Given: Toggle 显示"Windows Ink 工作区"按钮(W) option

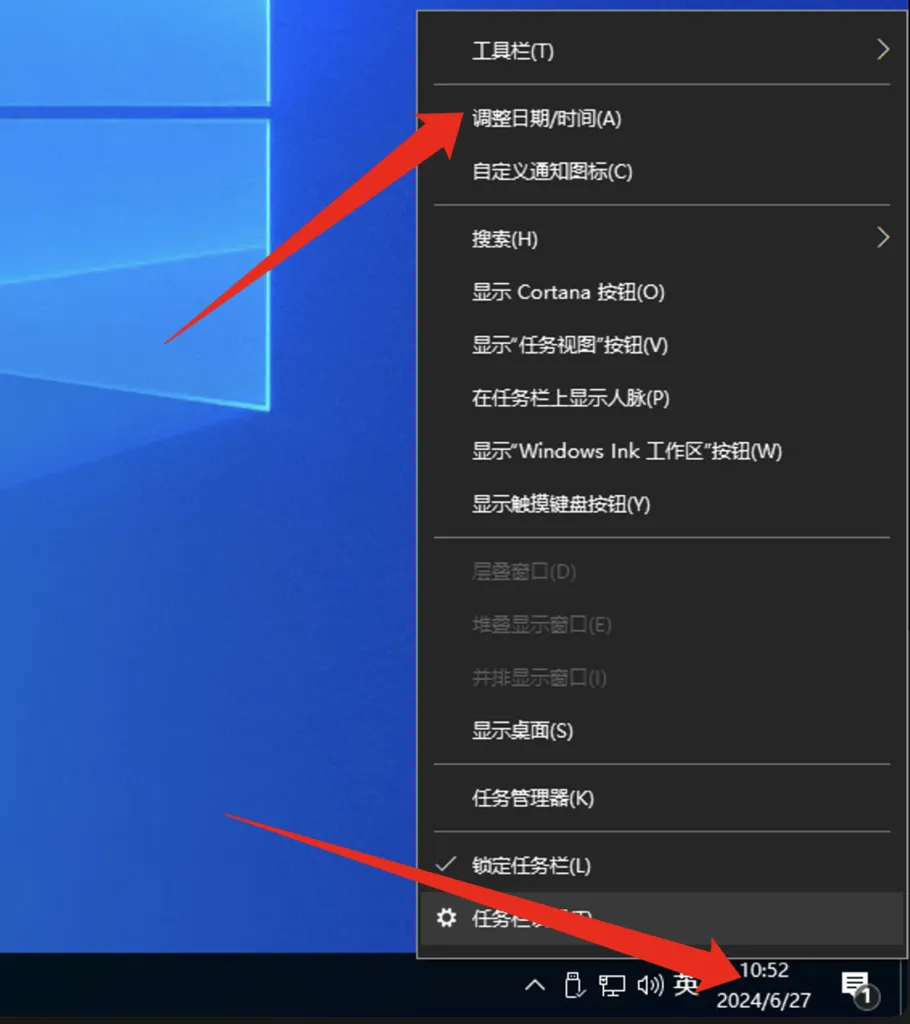Looking at the screenshot, I should pos(662,451).
